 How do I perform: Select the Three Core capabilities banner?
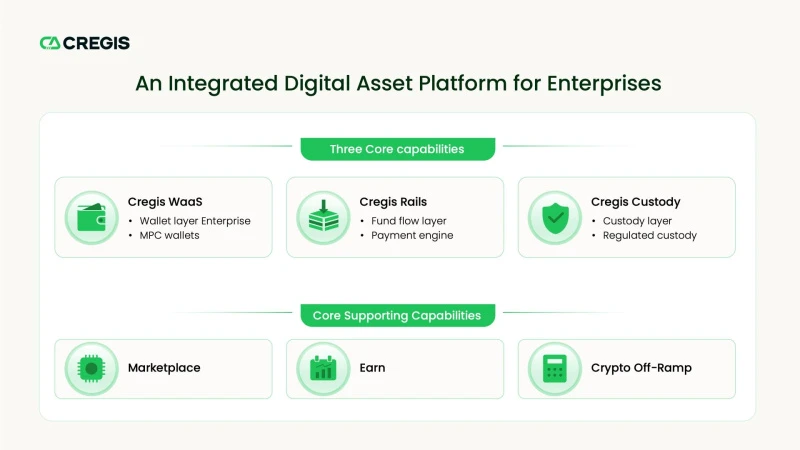[397, 149]
